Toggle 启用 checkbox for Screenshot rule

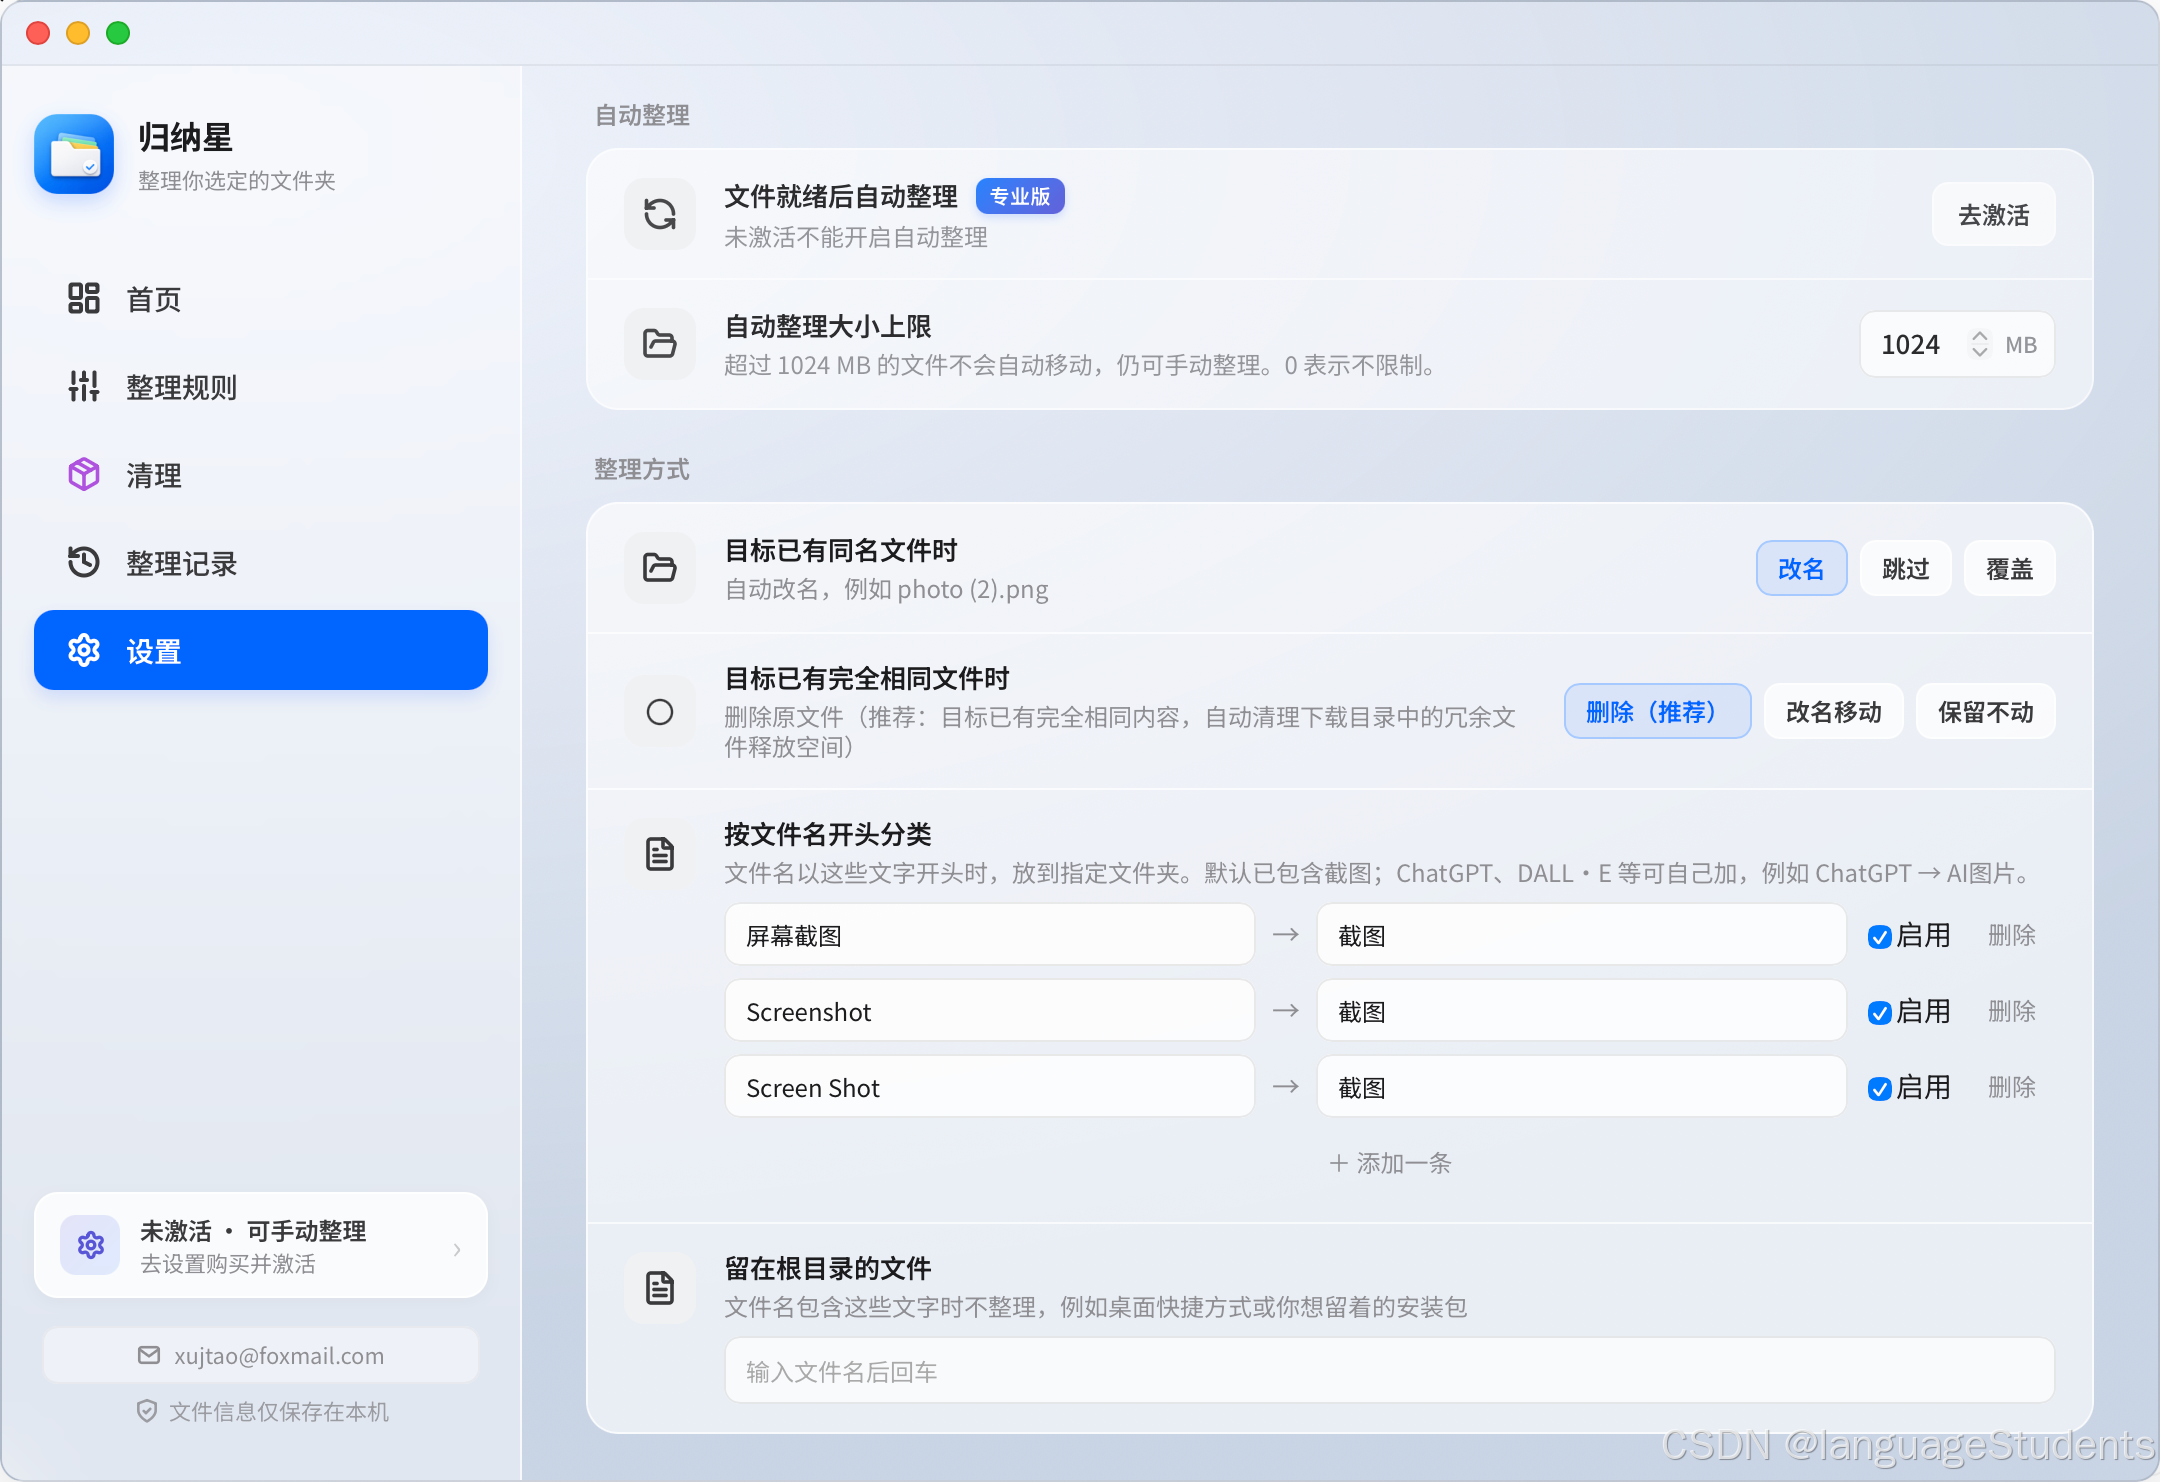(x=1879, y=1012)
